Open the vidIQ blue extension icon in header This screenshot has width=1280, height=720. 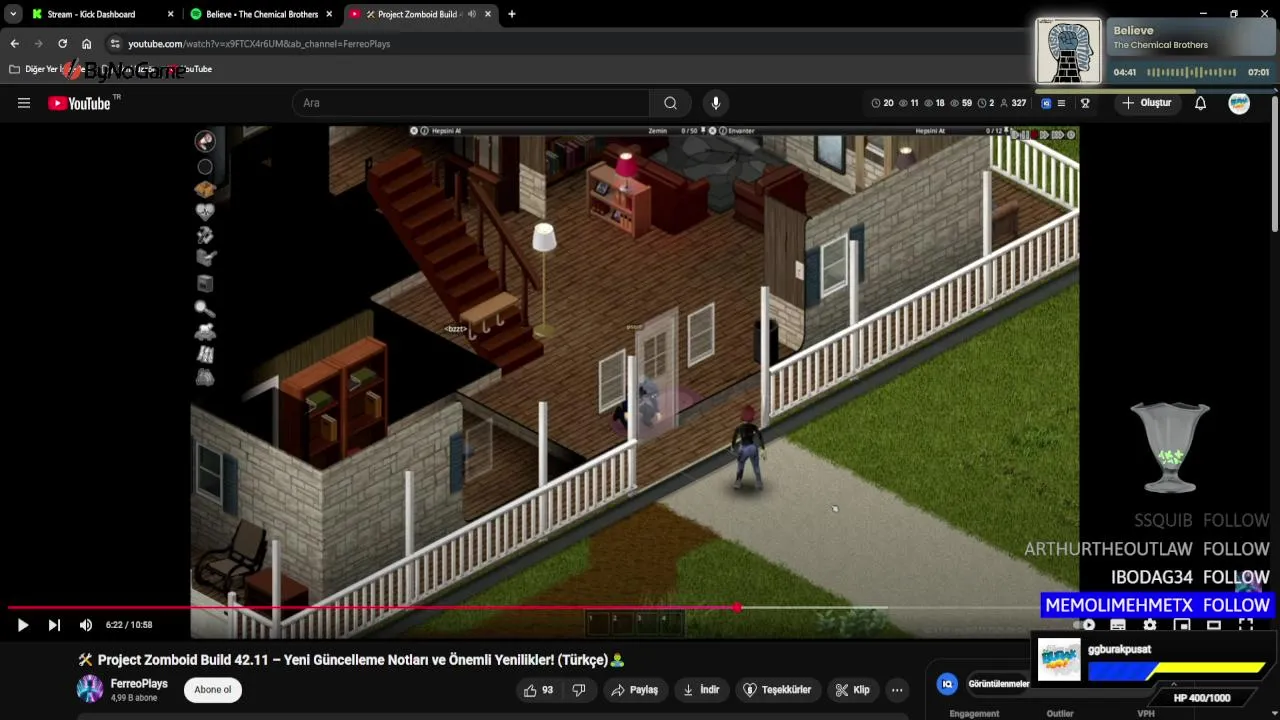click(1046, 103)
